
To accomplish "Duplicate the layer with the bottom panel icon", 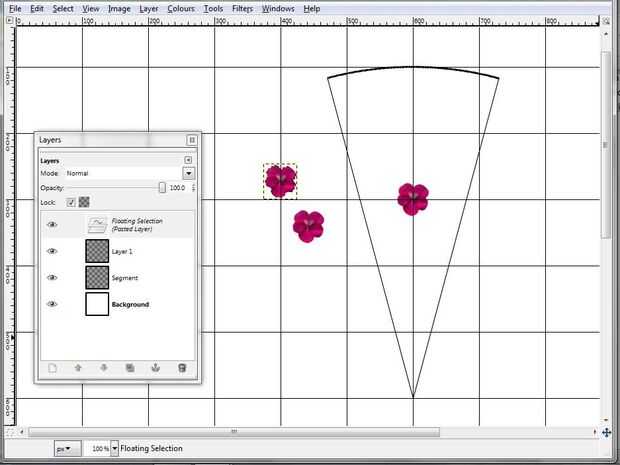I will pos(130,368).
